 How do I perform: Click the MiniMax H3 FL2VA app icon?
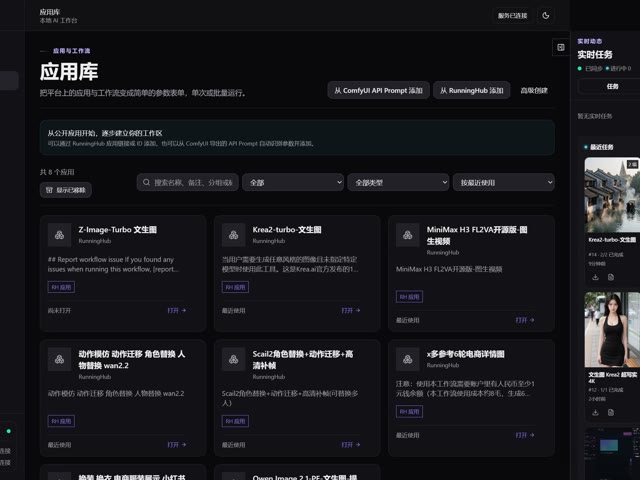(408, 235)
